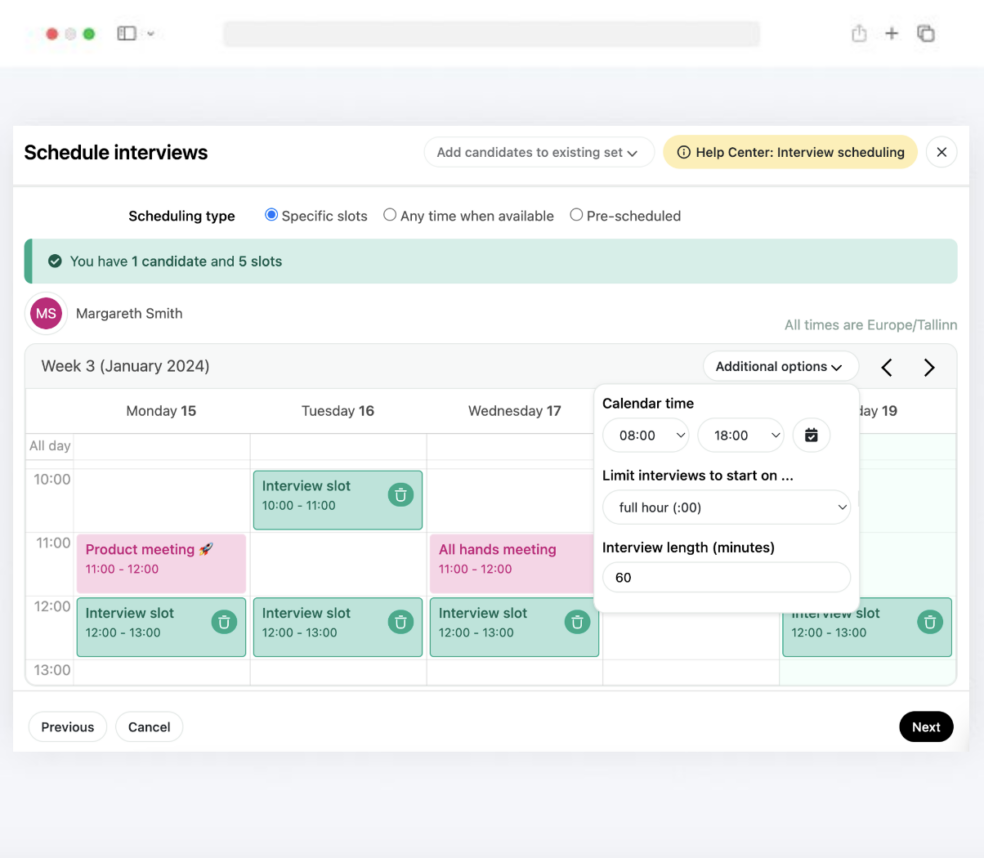Select the Specific slots scheduling type

(x=270, y=215)
